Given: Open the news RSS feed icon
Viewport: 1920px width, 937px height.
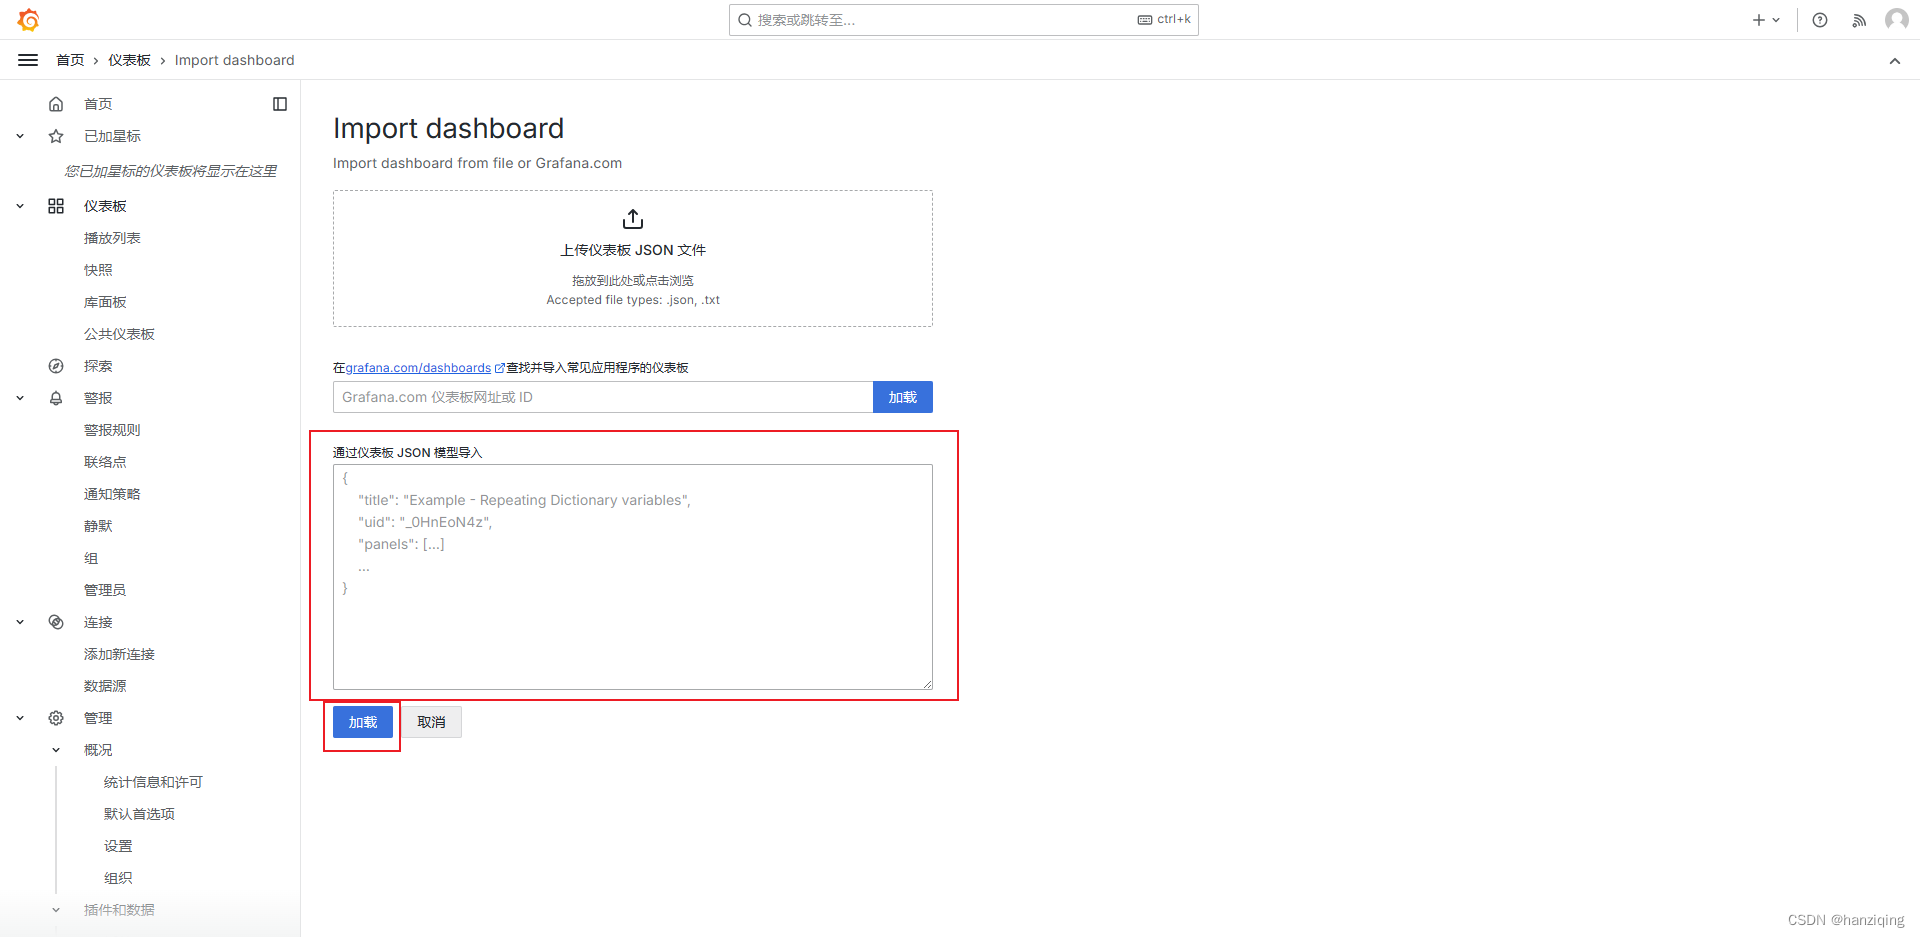Looking at the screenshot, I should pyautogui.click(x=1859, y=20).
